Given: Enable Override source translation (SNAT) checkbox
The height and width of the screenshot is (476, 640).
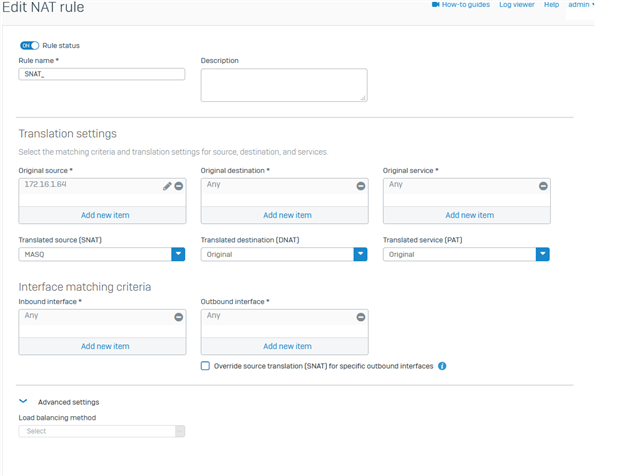Looking at the screenshot, I should (x=205, y=366).
